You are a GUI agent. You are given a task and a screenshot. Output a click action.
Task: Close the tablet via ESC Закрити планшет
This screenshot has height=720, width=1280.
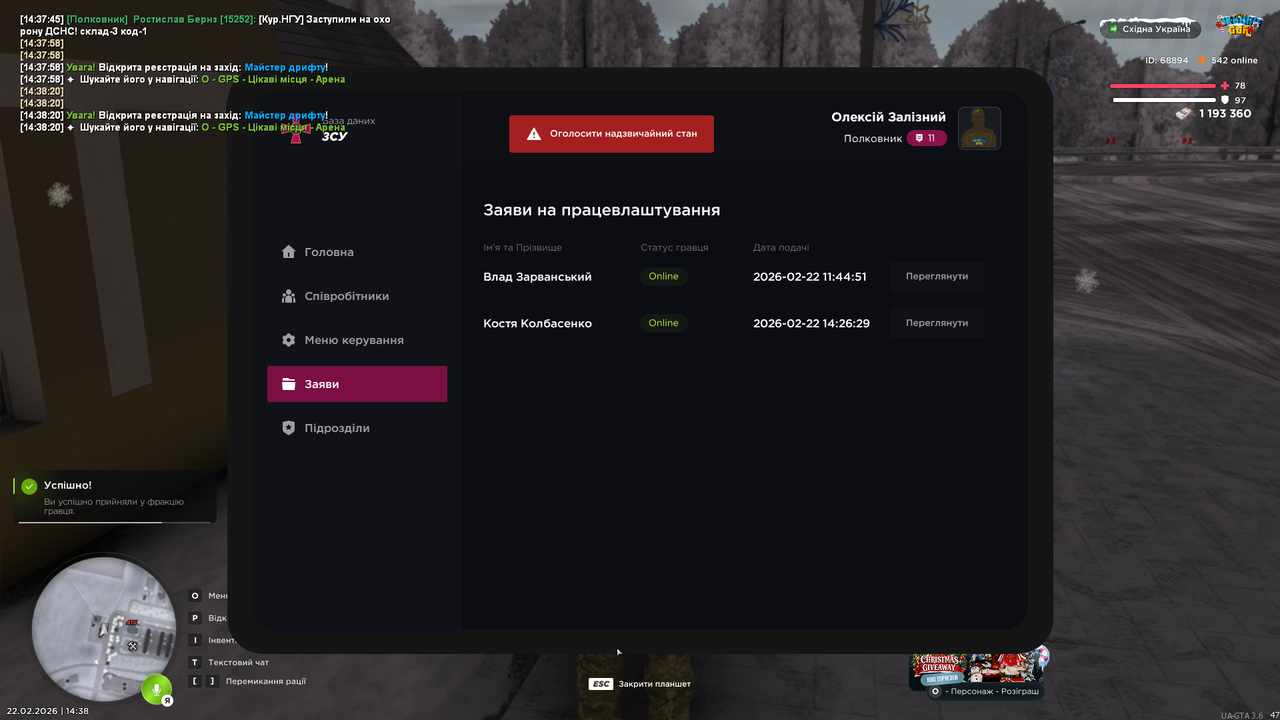640,684
